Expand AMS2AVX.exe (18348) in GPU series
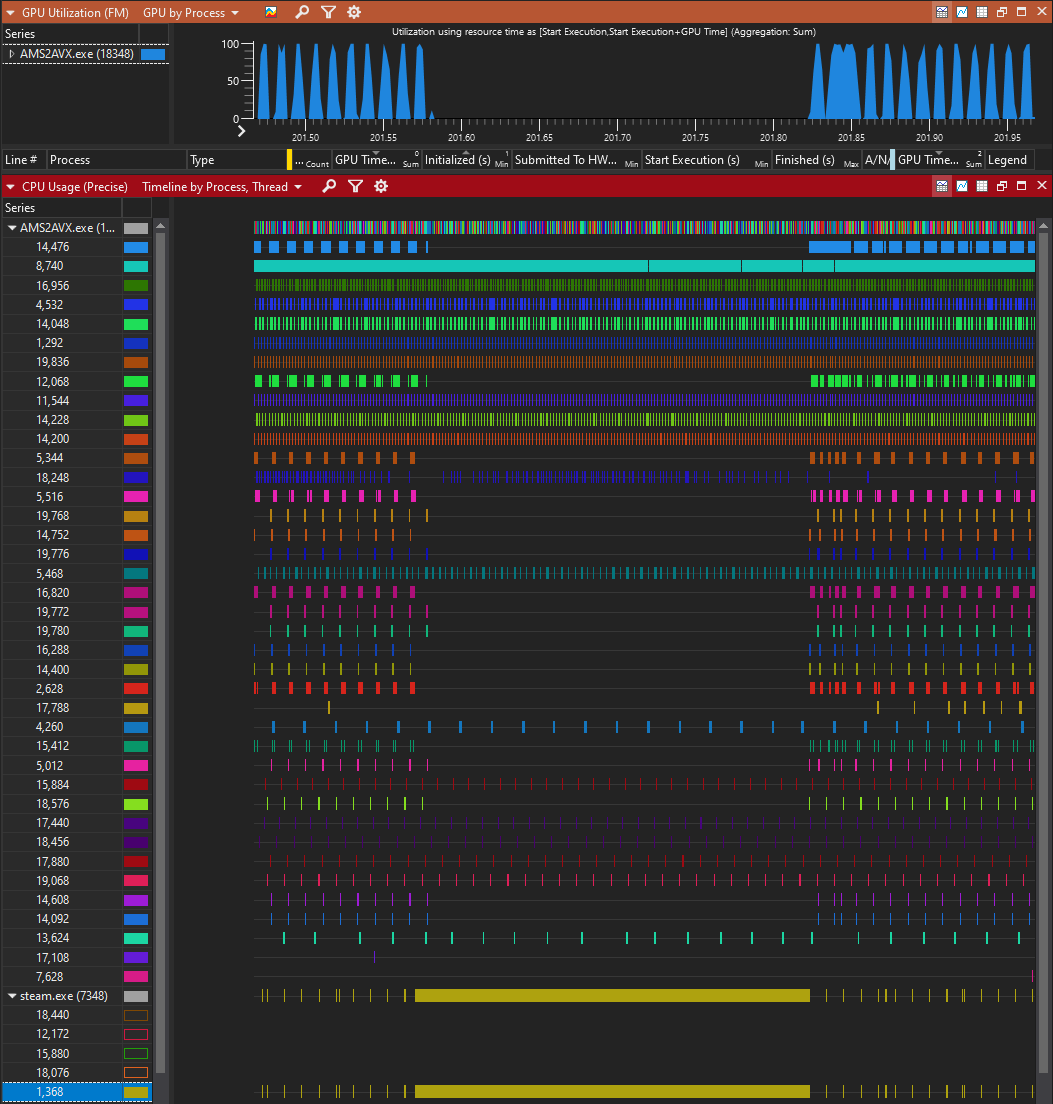Screen dimensions: 1053x1104 click(12, 54)
